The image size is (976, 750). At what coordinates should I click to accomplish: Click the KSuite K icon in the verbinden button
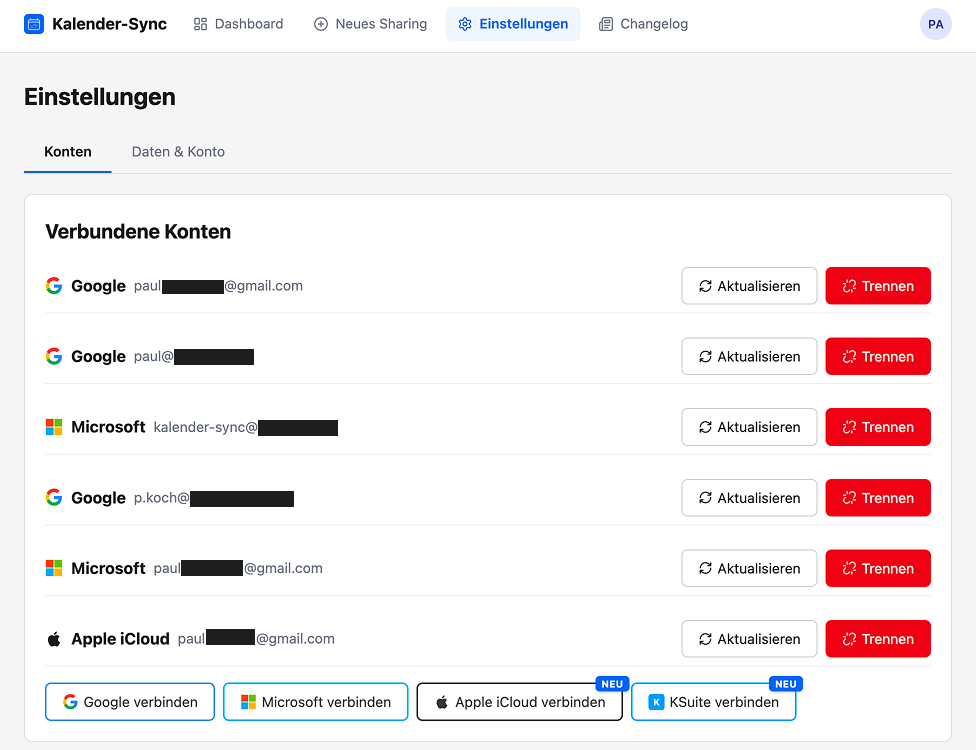click(x=658, y=702)
